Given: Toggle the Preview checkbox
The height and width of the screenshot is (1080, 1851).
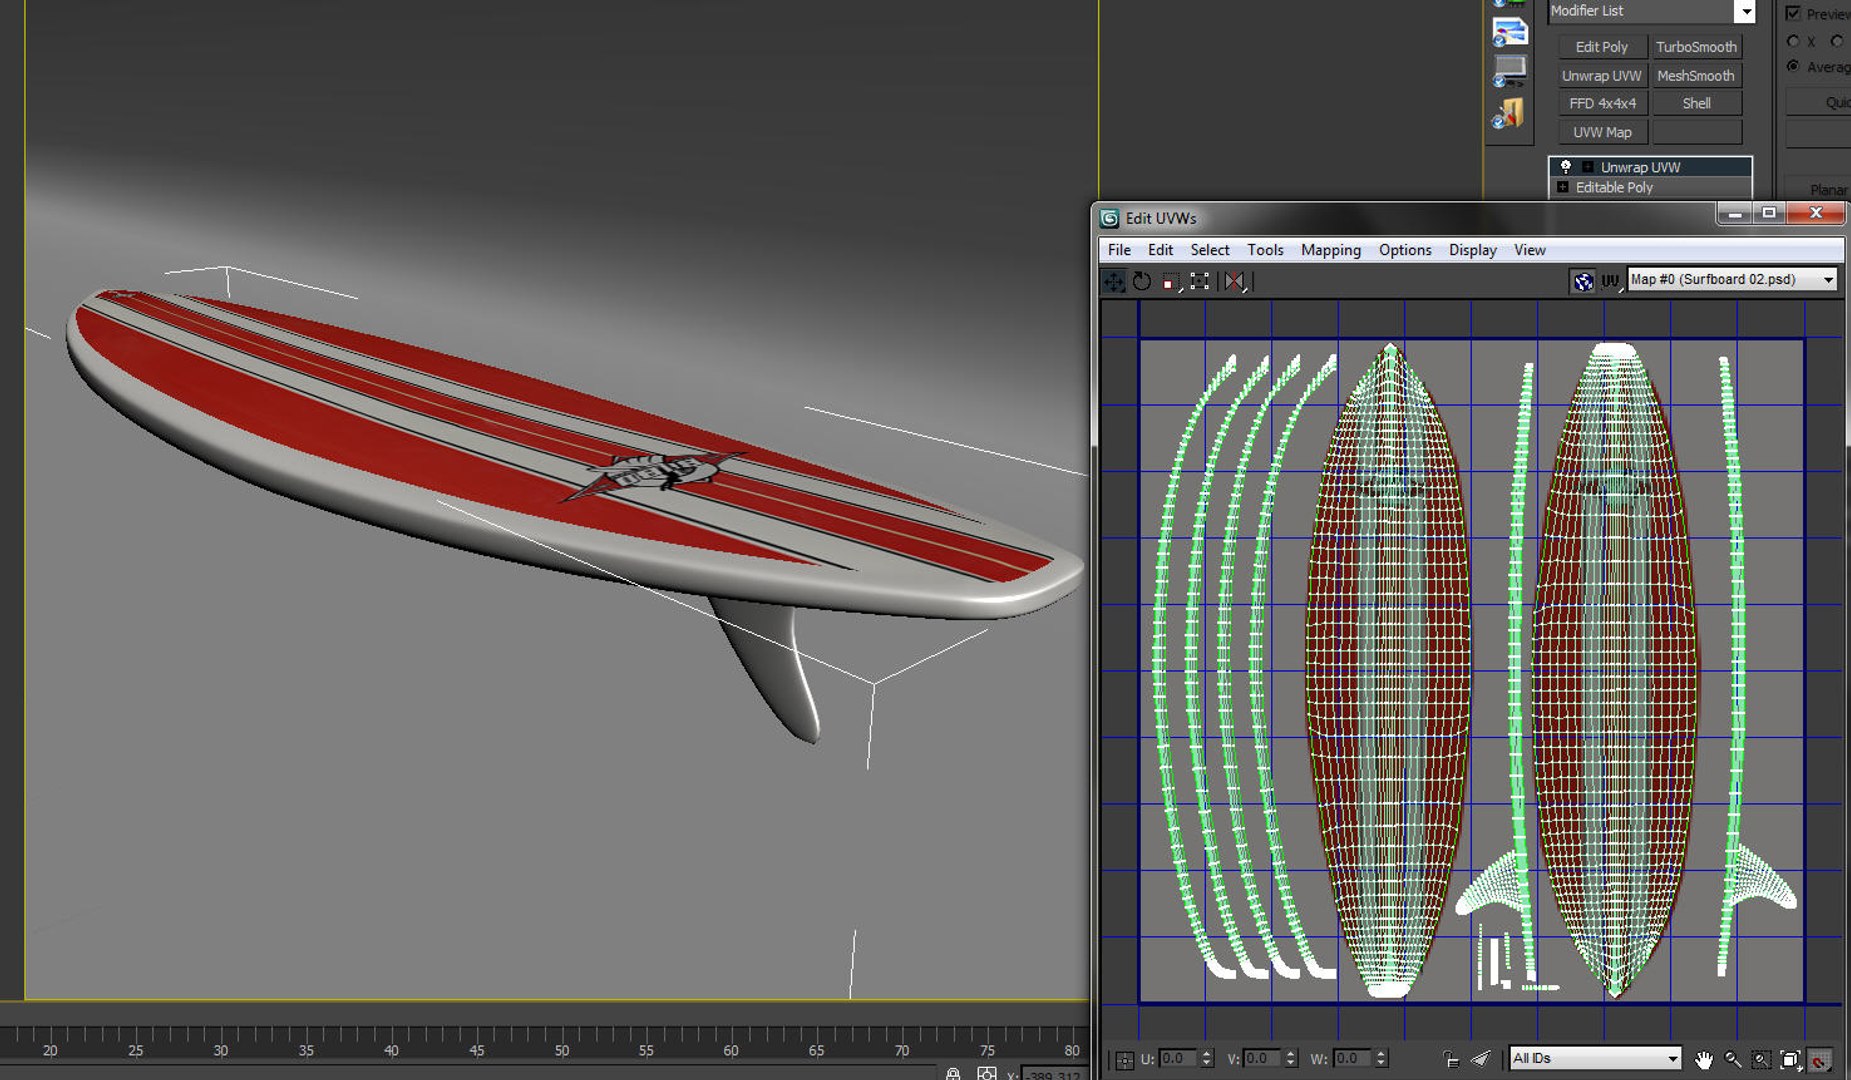Looking at the screenshot, I should click(x=1793, y=13).
